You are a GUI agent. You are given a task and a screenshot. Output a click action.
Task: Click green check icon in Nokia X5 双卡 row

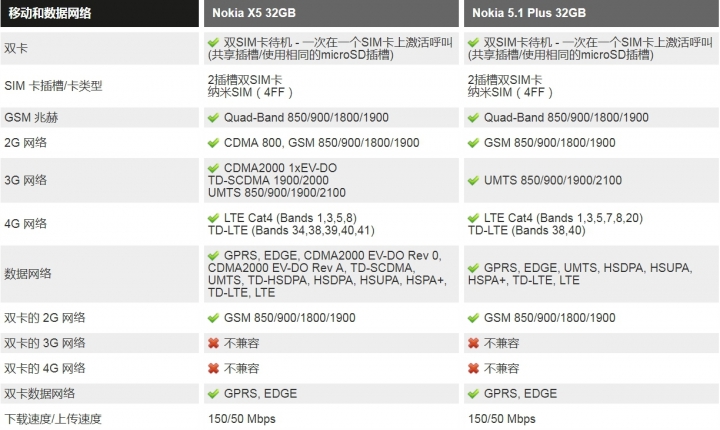pos(214,43)
